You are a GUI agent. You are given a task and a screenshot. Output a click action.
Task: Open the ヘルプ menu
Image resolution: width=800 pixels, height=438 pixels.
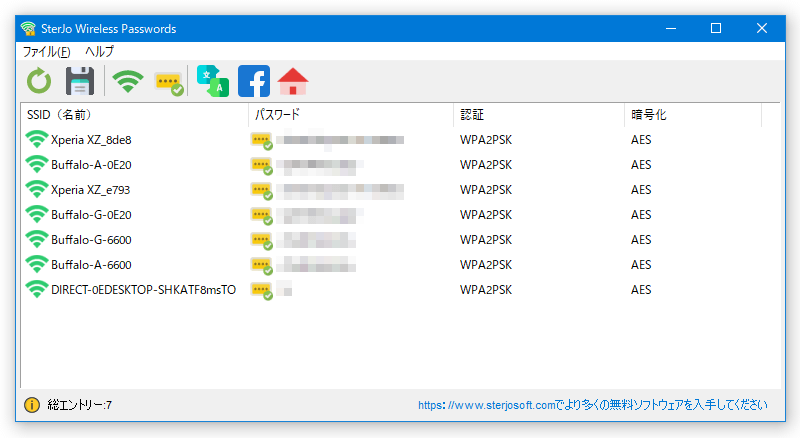(99, 52)
